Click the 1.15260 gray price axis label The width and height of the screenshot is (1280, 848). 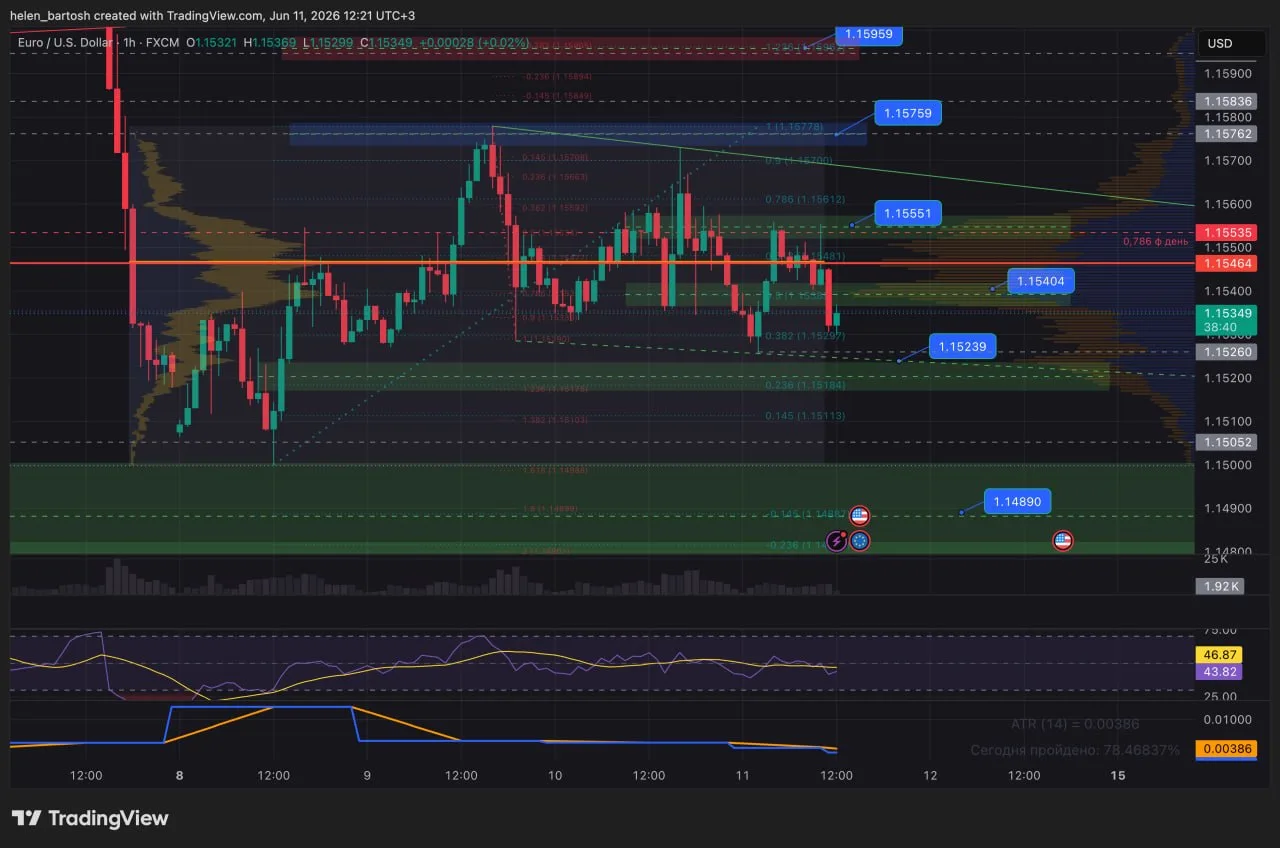[1227, 352]
